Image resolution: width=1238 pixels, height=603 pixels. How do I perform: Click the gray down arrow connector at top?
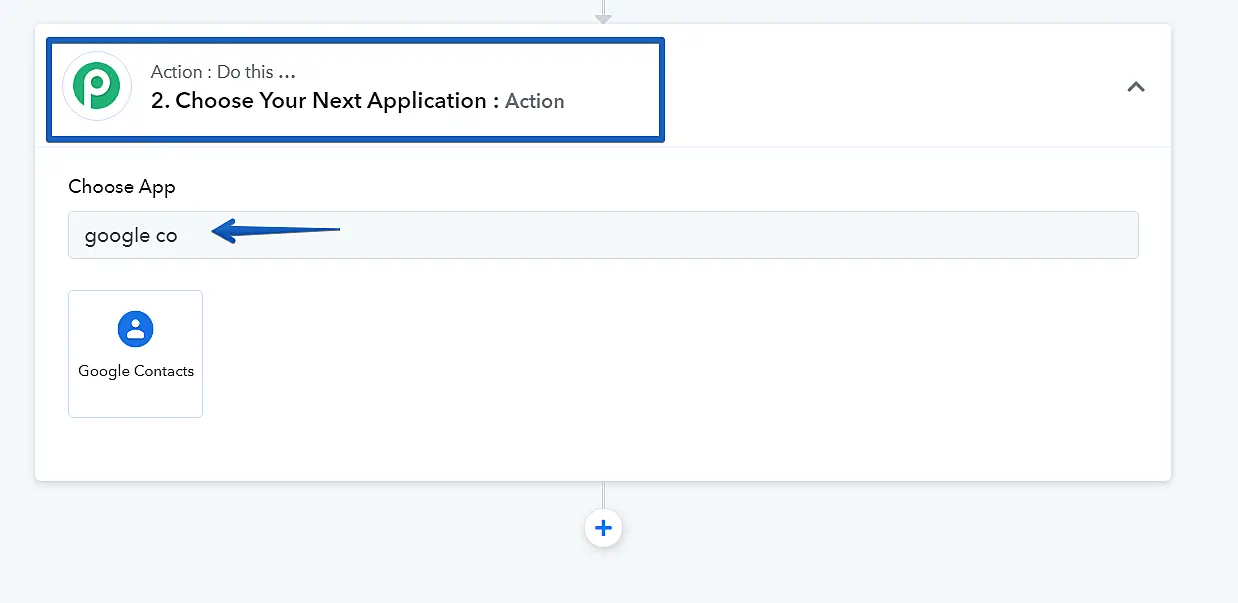[x=603, y=15]
